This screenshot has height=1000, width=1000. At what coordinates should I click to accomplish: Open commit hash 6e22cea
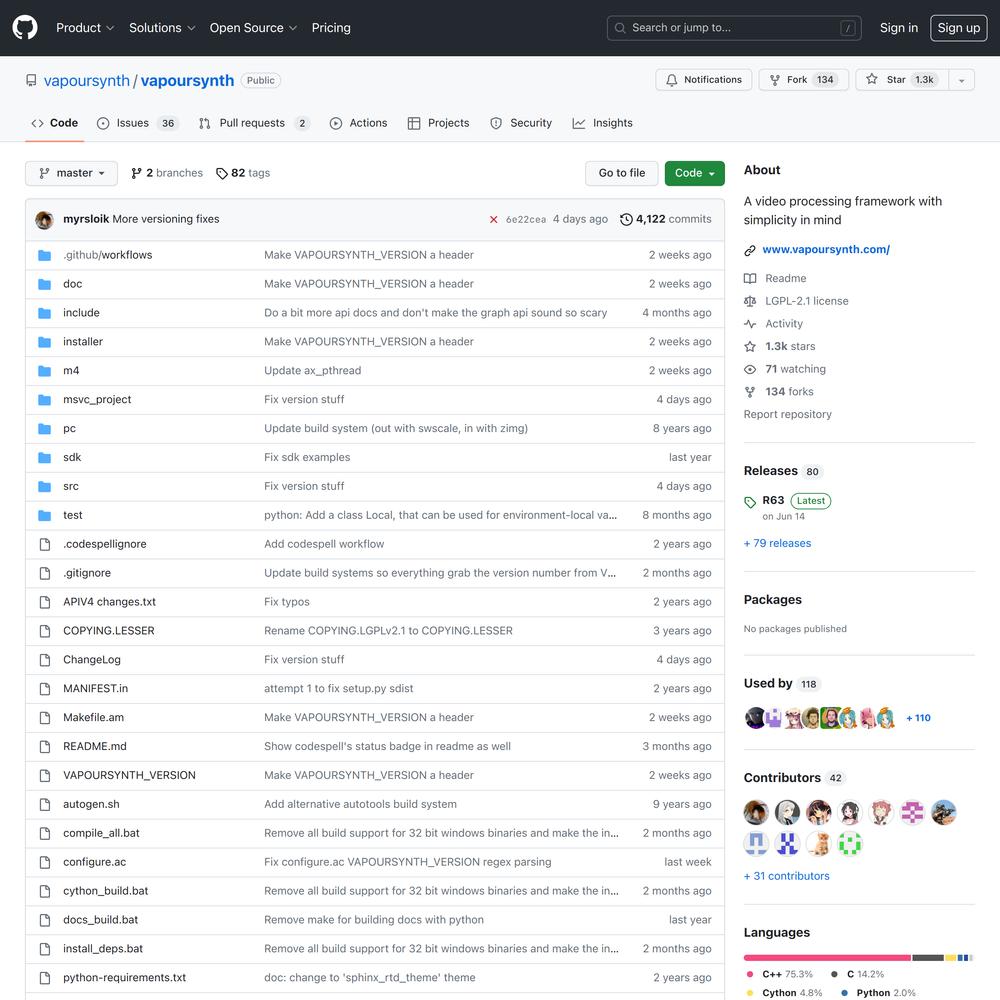526,220
